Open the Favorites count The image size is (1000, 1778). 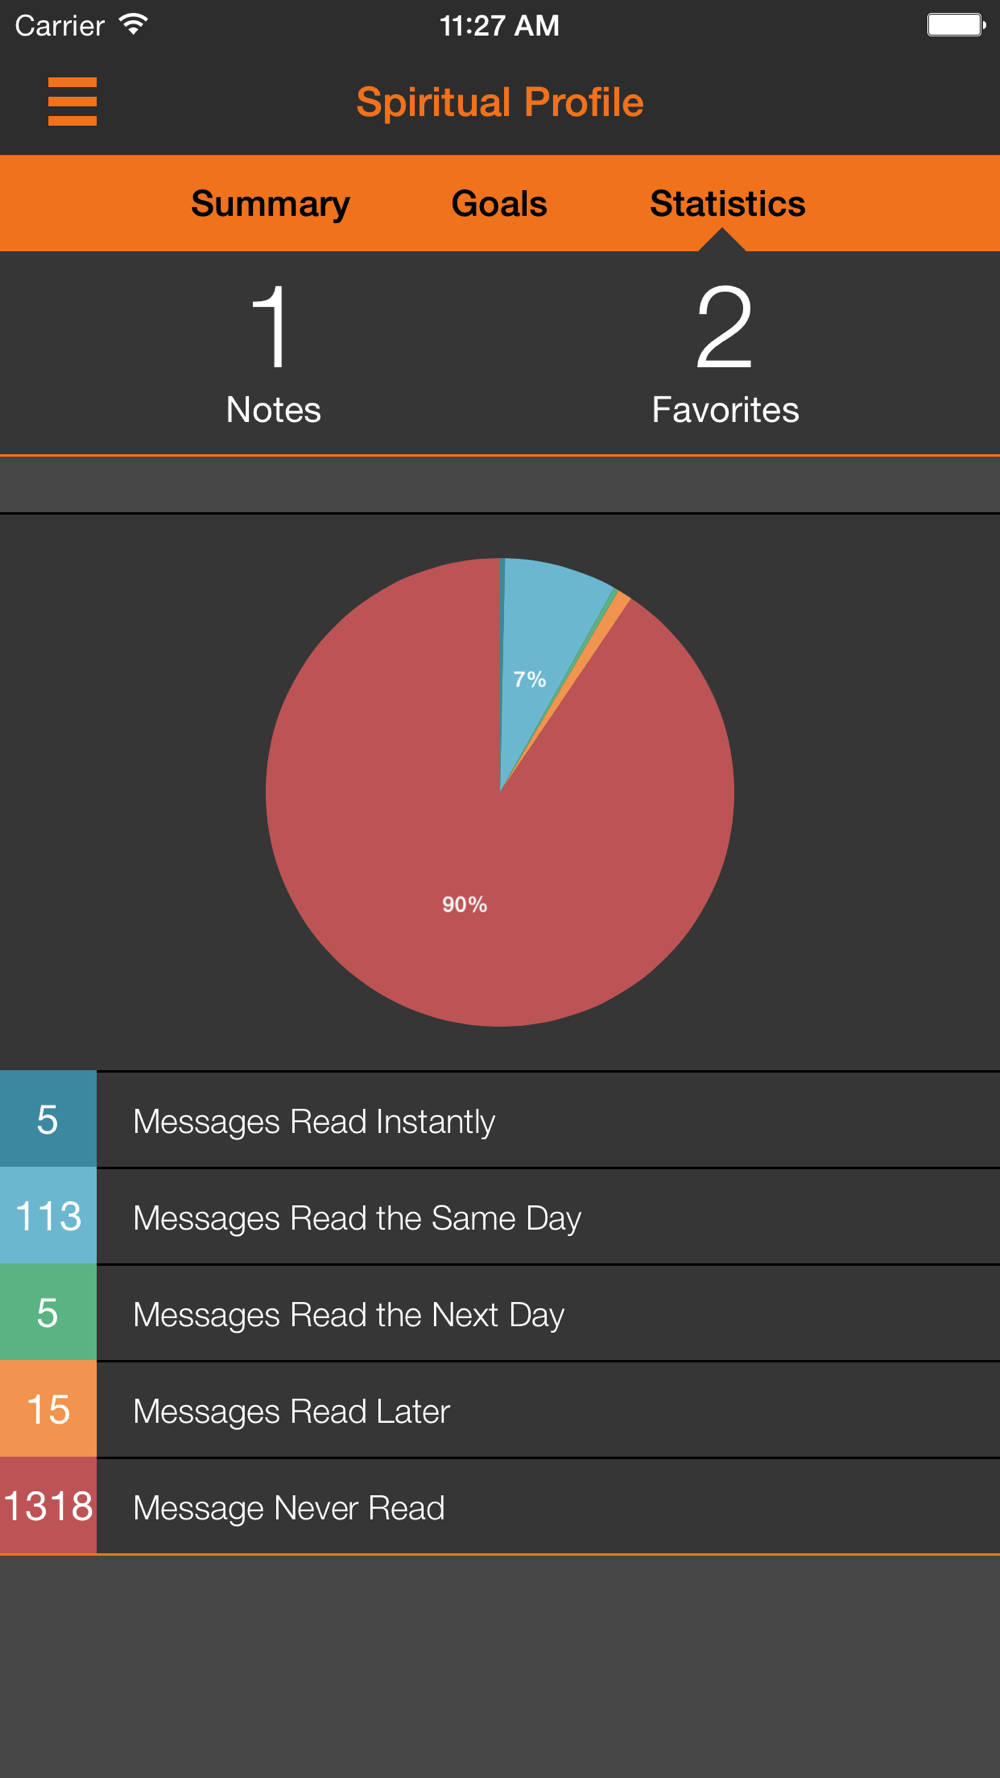coord(725,355)
